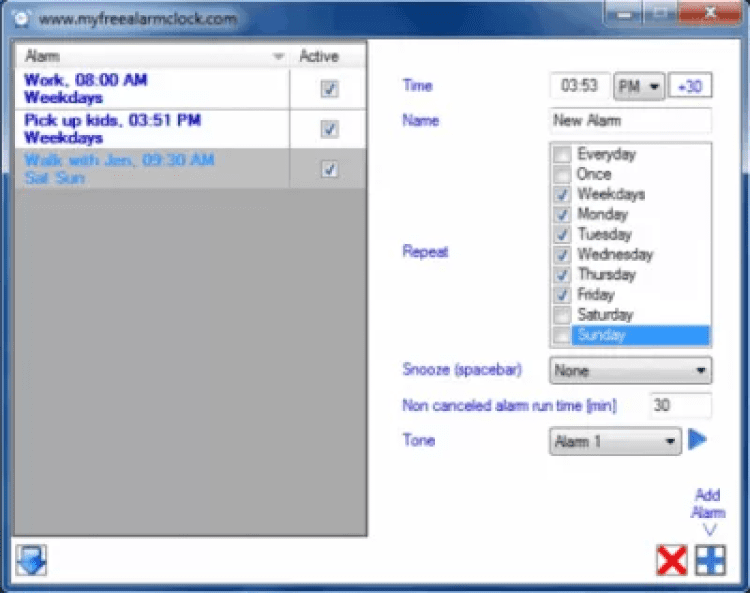Uncheck the Tuesday repeat checkbox

[x=562, y=235]
